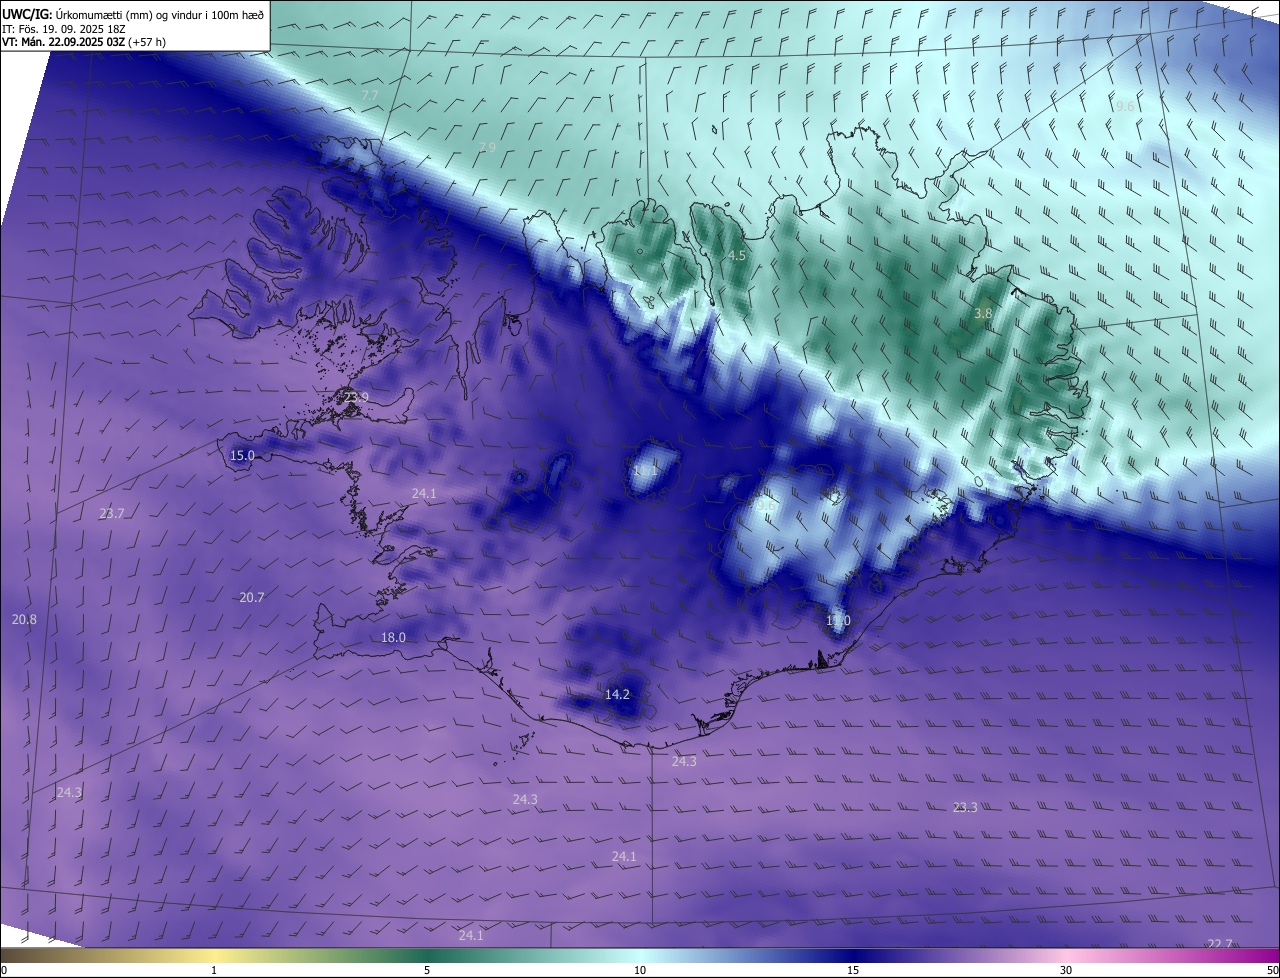Select the 23.3 value label
The height and width of the screenshot is (978, 1280).
[x=965, y=807]
